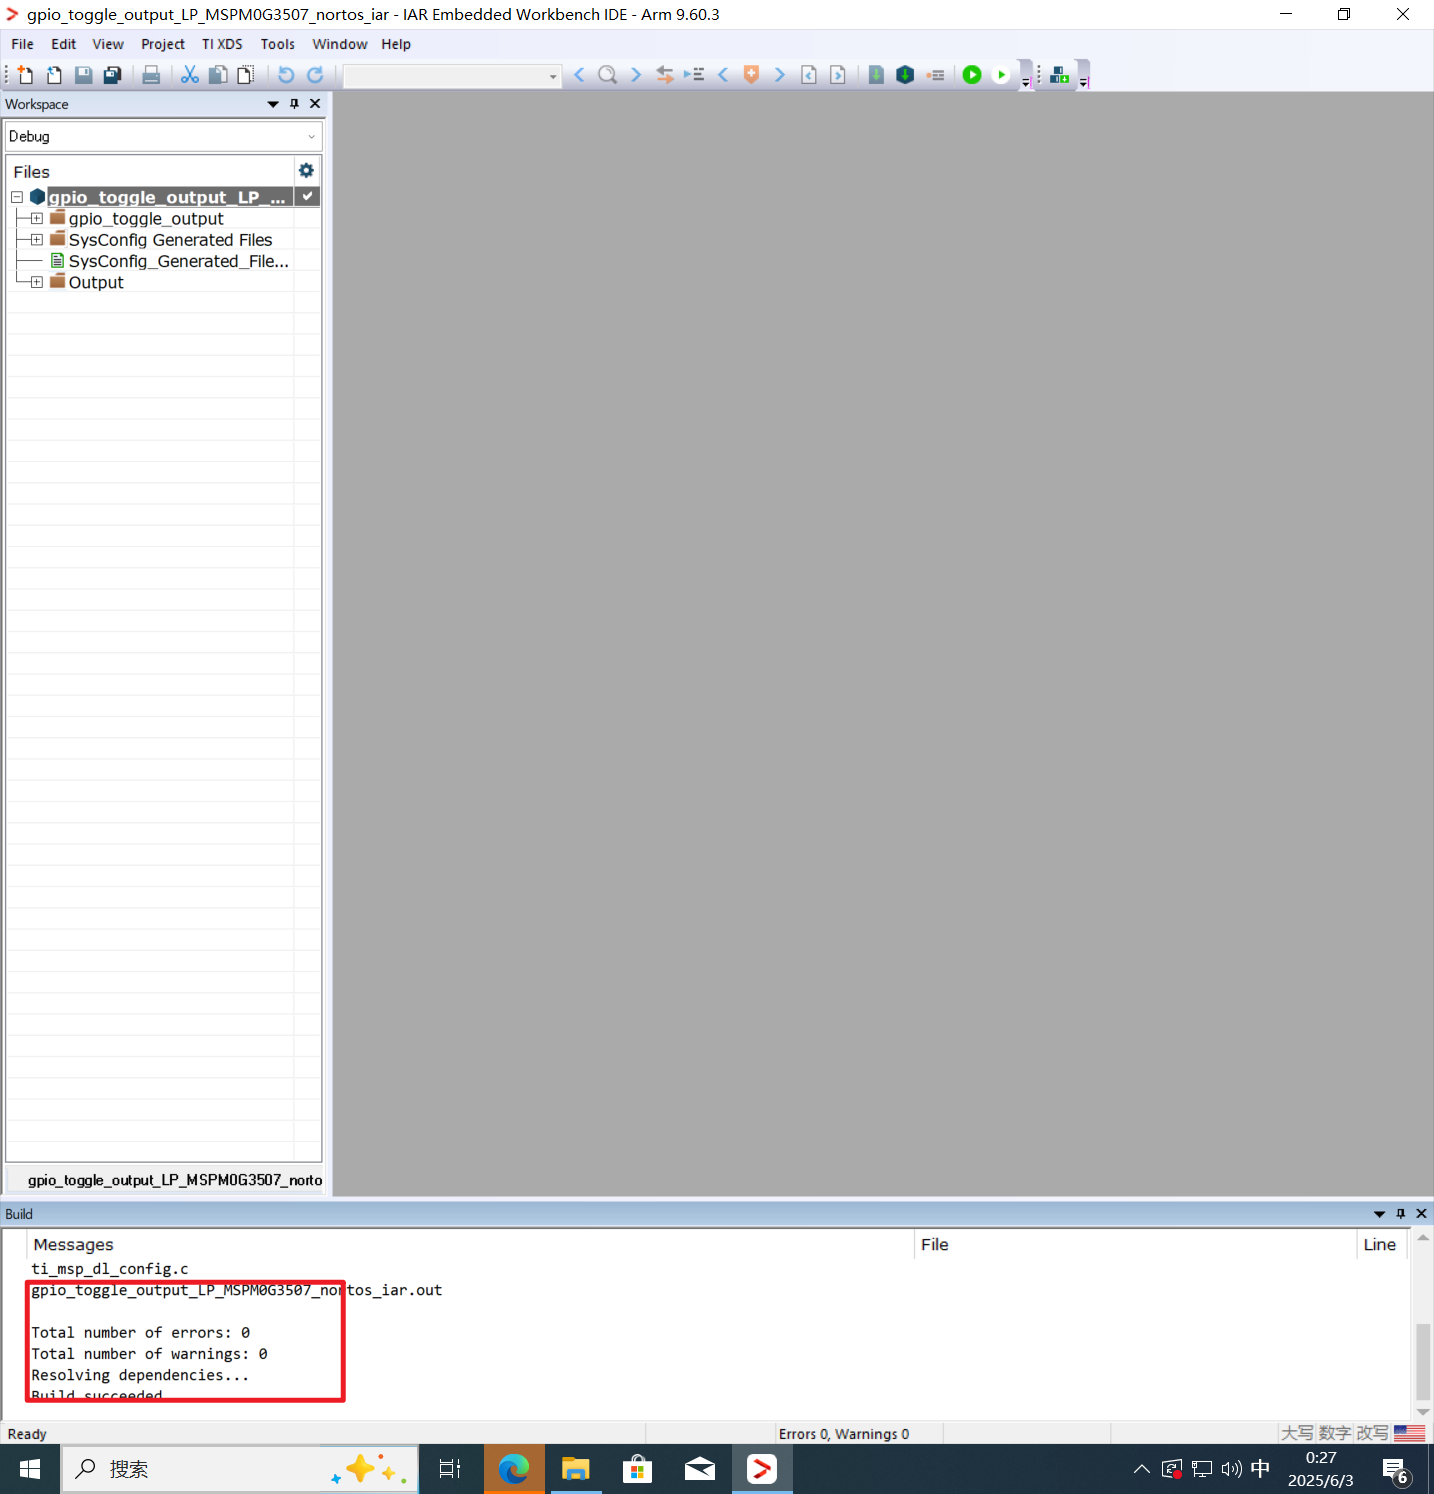Open File Explorer from taskbar

pyautogui.click(x=575, y=1469)
